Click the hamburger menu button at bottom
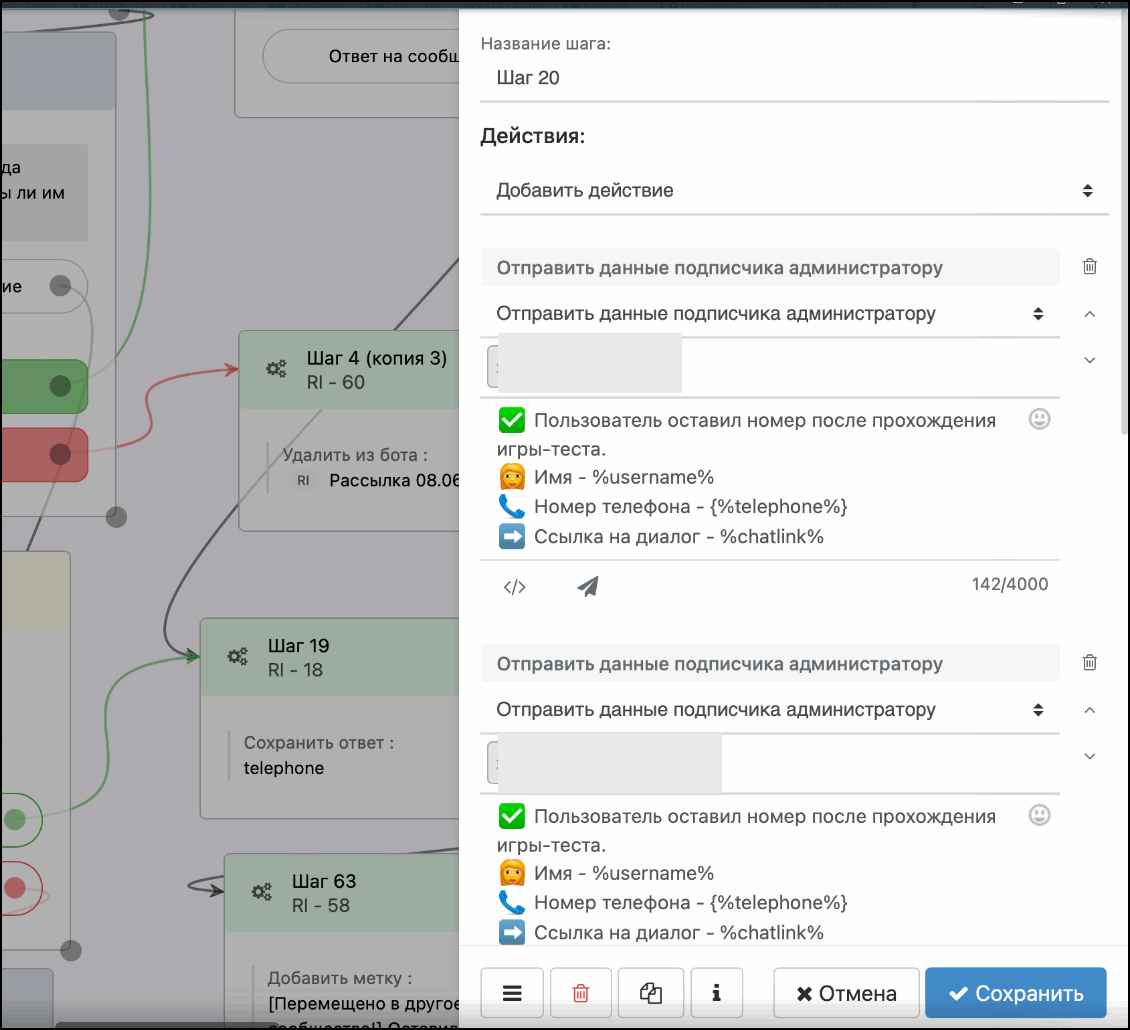This screenshot has height=1030, width=1130. click(512, 993)
